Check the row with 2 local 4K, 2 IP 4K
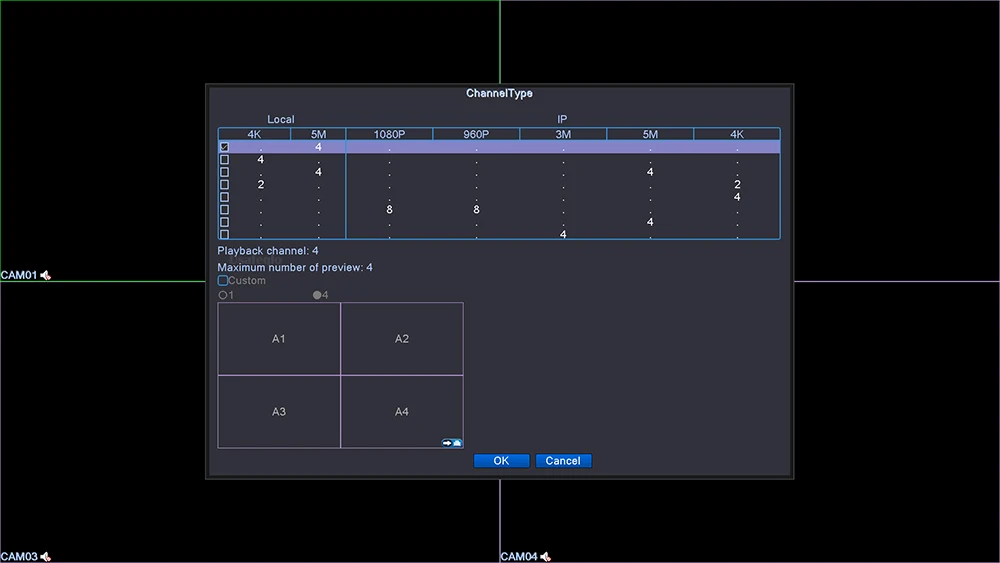Screen dimensions: 1000x563 click(224, 184)
